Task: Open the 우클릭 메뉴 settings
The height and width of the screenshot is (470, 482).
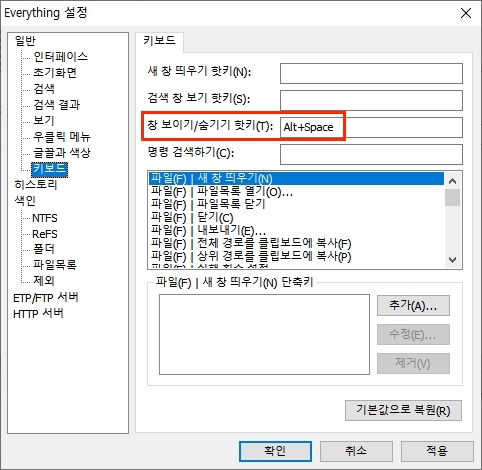Action: point(62,136)
